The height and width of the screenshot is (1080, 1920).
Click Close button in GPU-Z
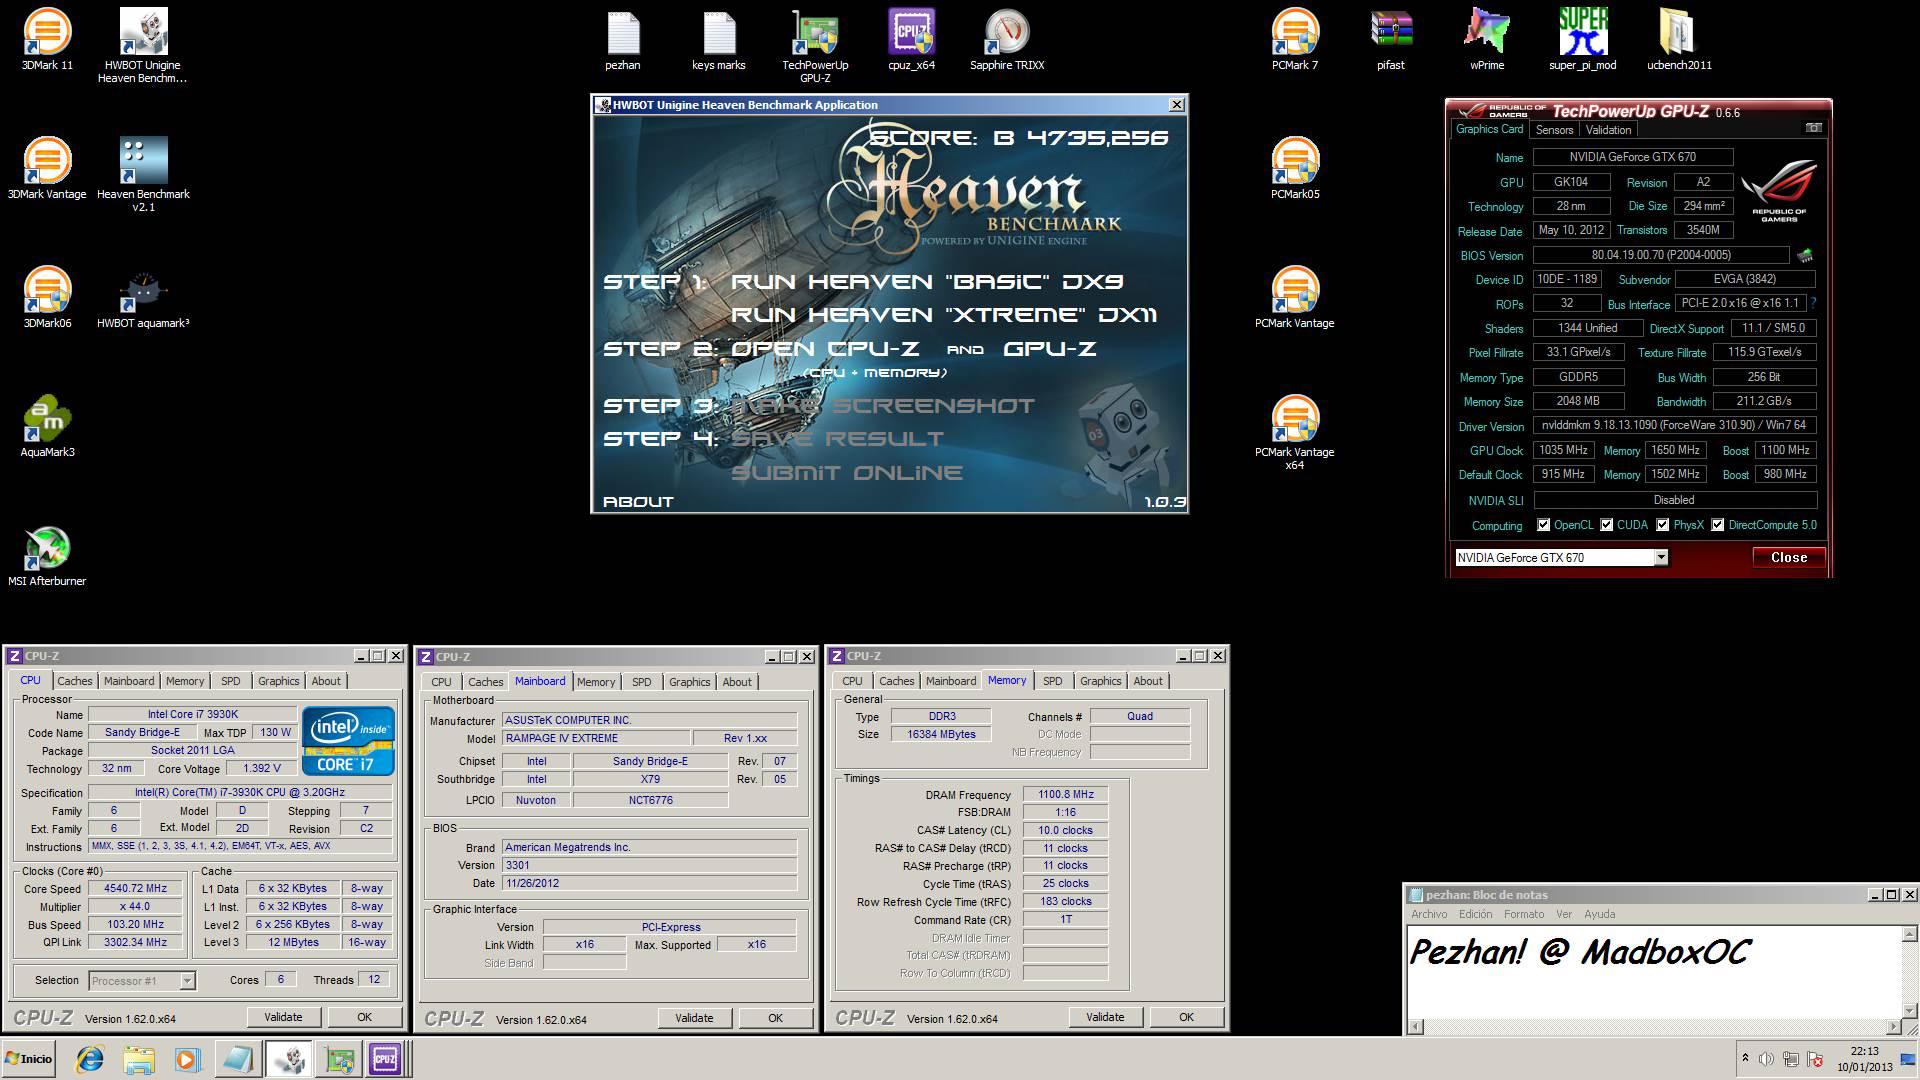pos(1789,558)
